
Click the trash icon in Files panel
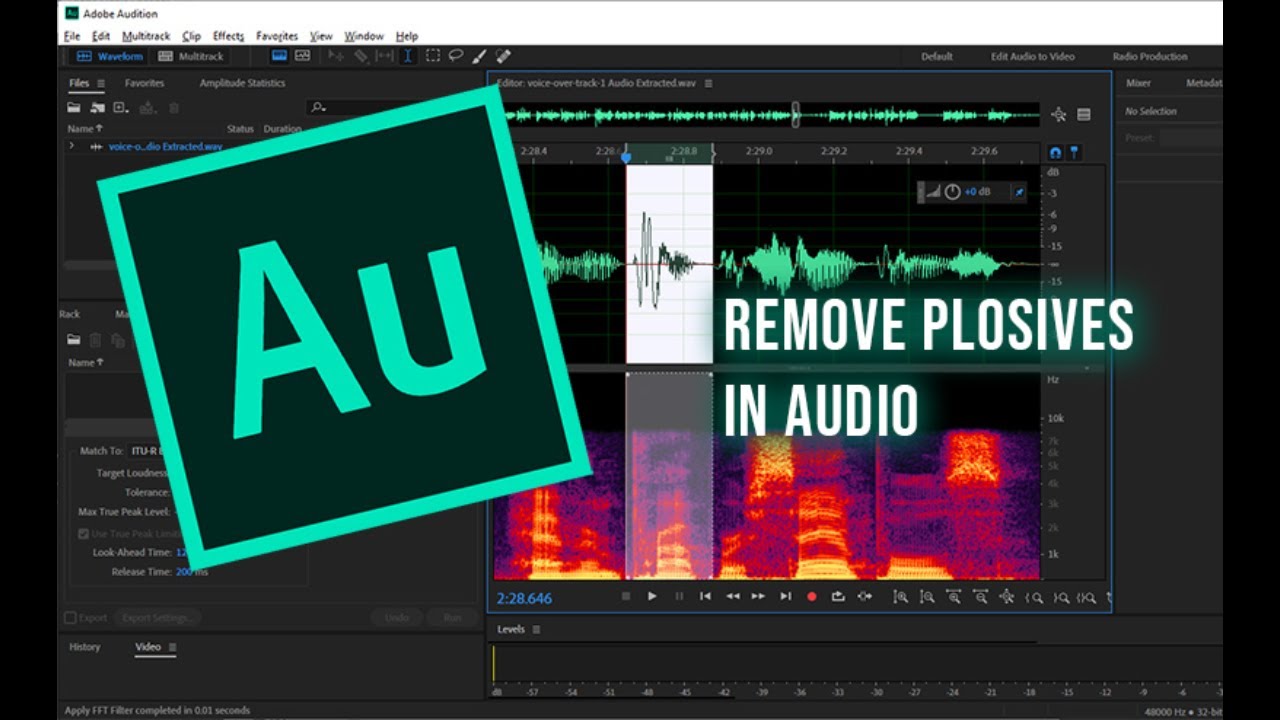174,107
